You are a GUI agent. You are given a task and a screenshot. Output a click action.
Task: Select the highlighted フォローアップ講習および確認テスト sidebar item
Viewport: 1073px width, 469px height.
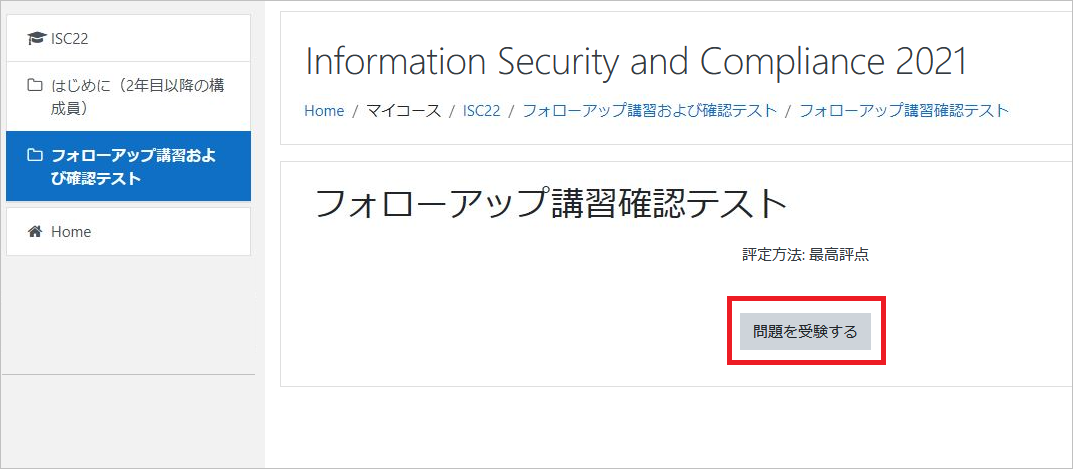pyautogui.click(x=128, y=166)
